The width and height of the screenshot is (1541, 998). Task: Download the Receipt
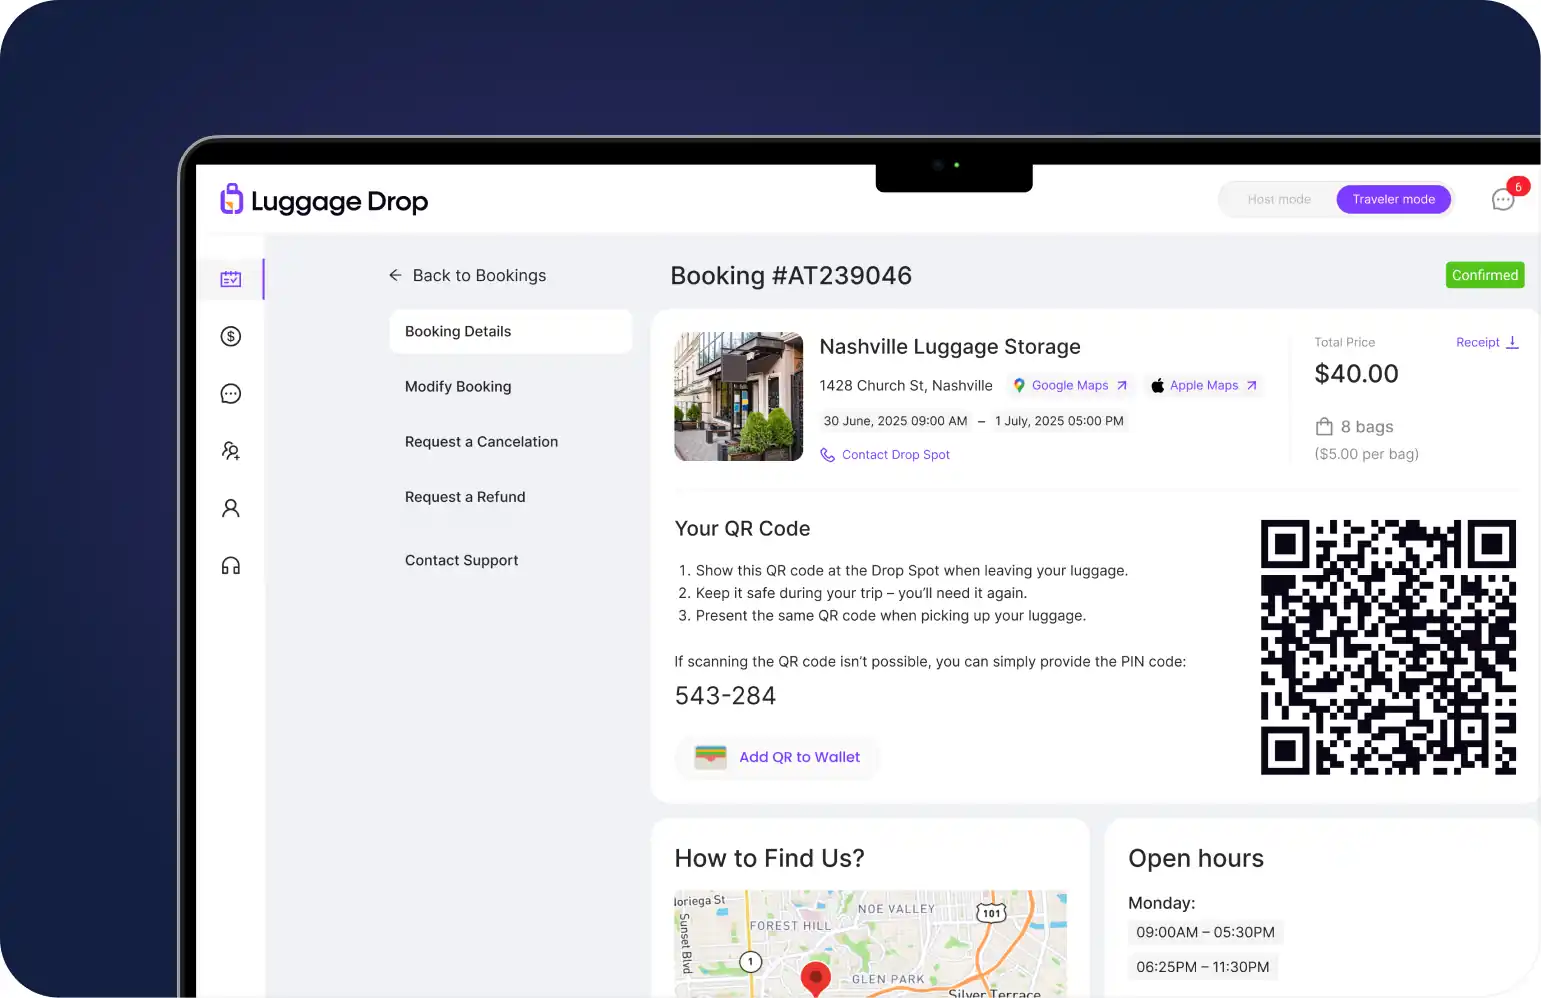point(1487,342)
